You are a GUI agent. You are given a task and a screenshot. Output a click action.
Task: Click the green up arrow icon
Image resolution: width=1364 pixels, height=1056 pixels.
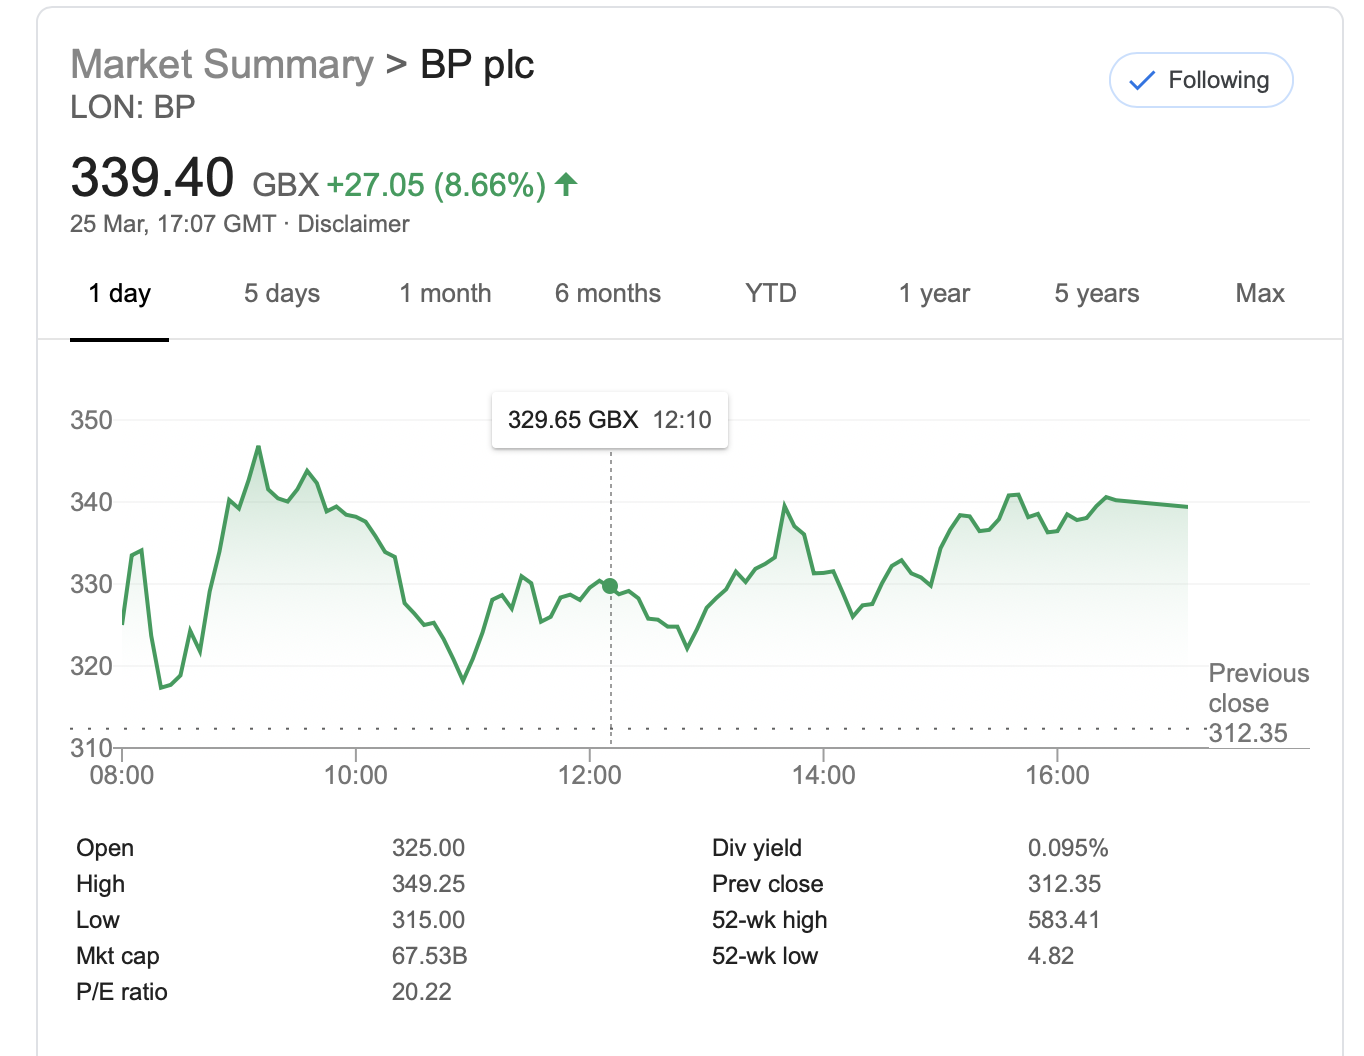point(566,184)
